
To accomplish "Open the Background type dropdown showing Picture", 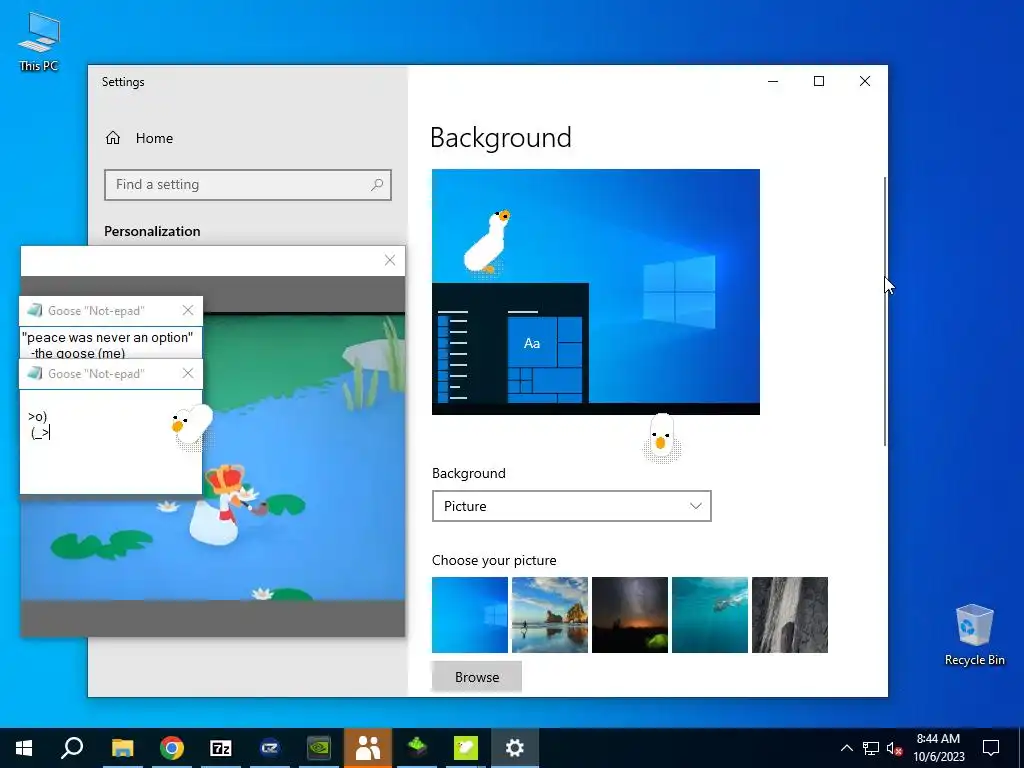I will coord(571,506).
